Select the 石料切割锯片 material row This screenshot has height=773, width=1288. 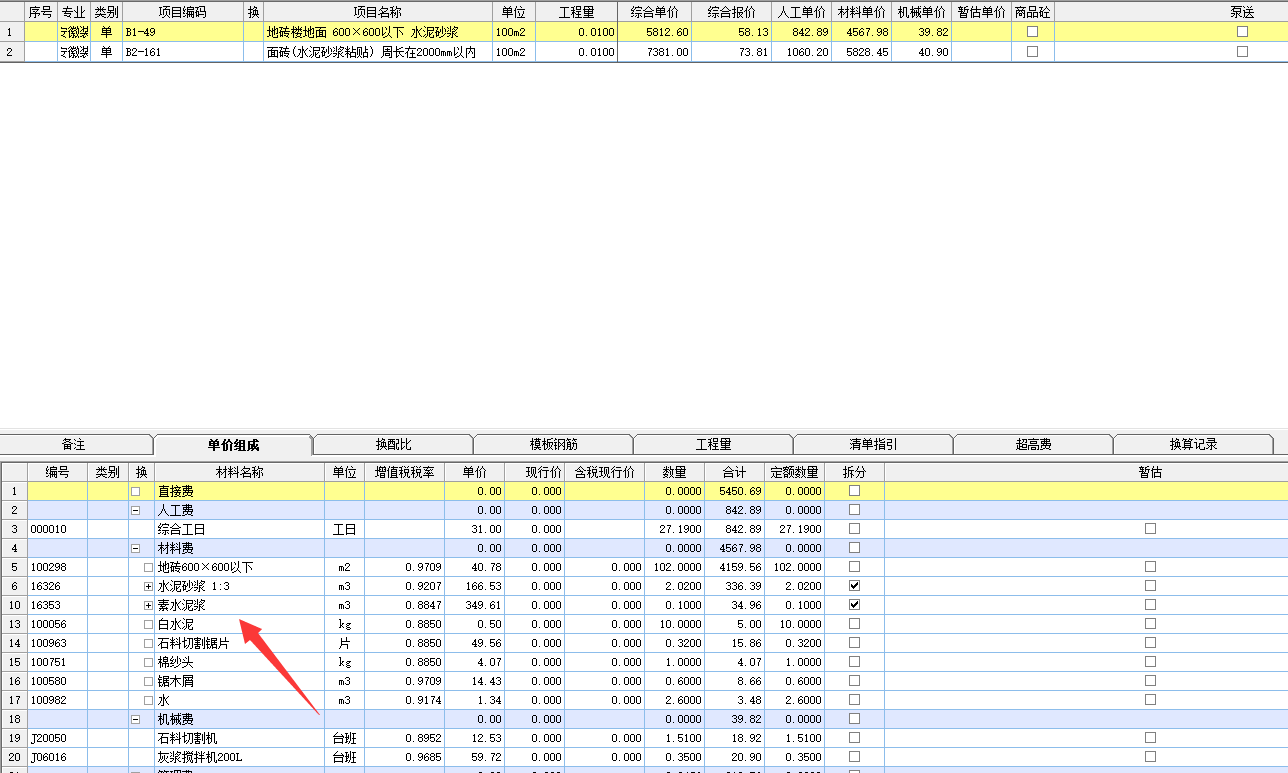coord(194,643)
